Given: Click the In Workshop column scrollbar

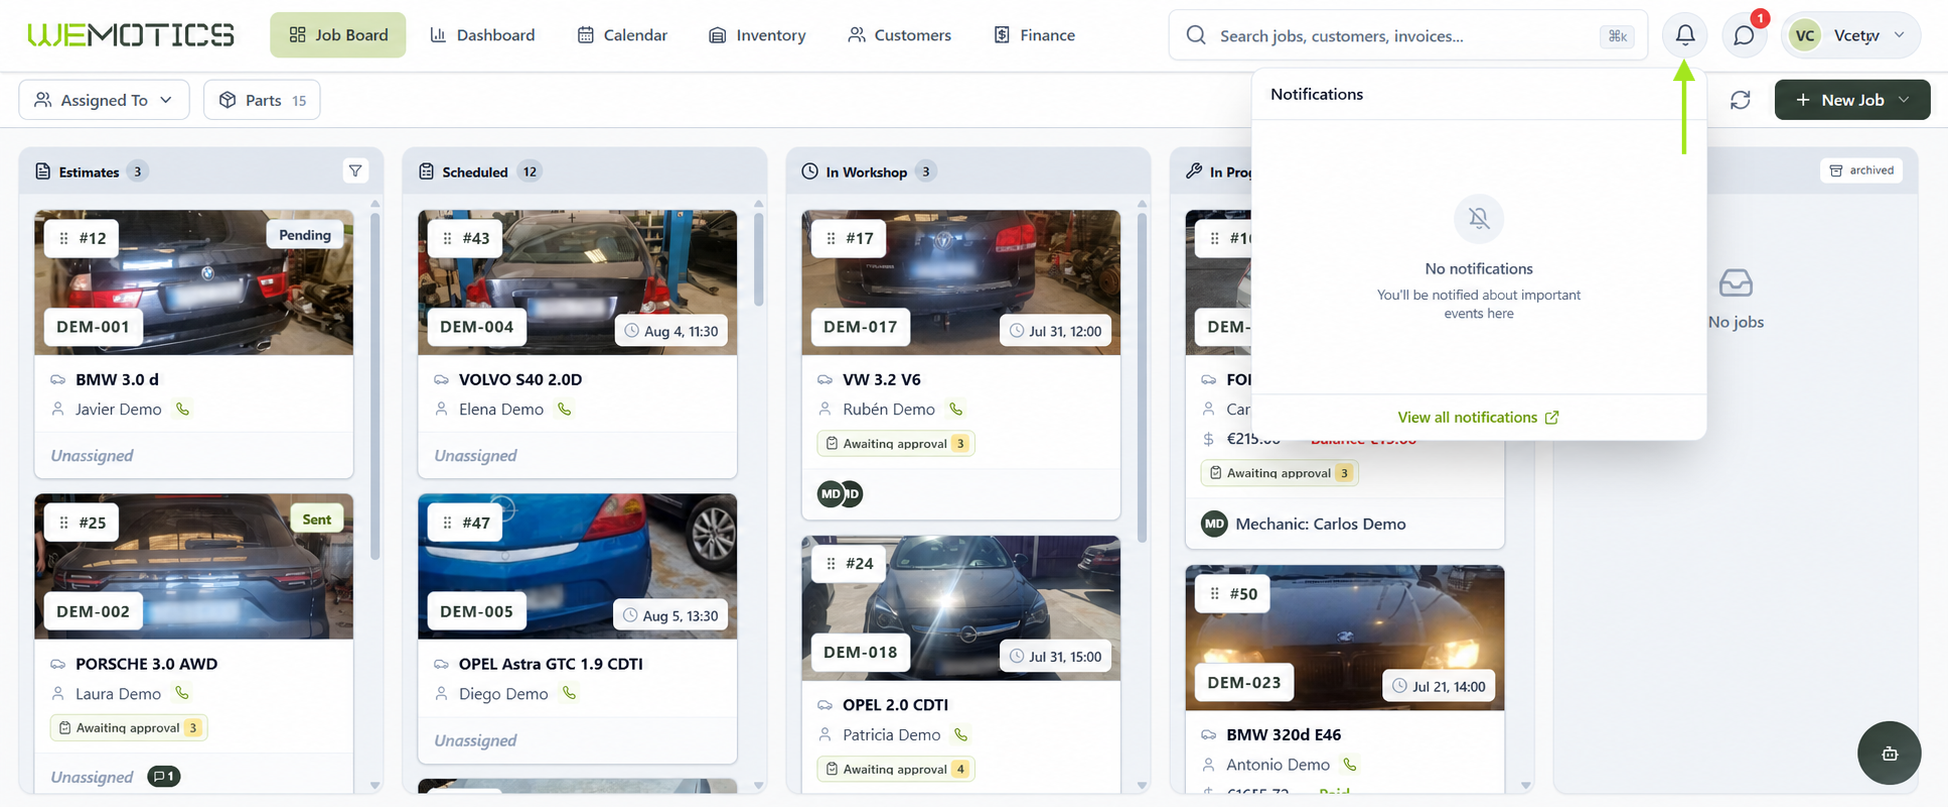Looking at the screenshot, I should (1142, 377).
